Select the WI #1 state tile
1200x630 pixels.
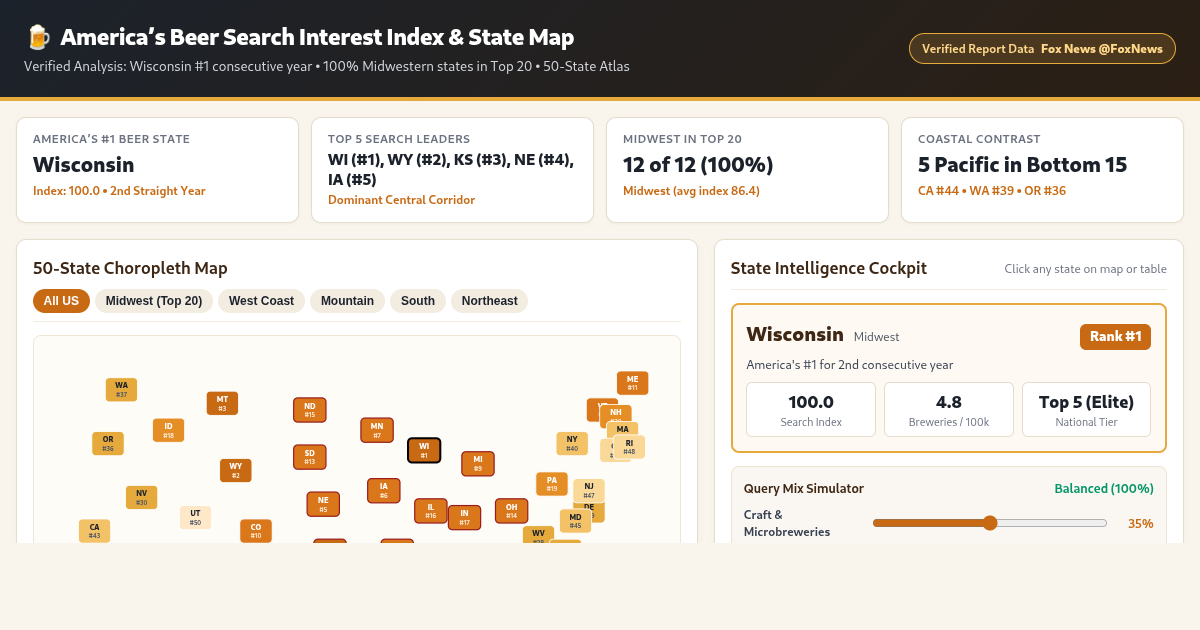[x=424, y=450]
